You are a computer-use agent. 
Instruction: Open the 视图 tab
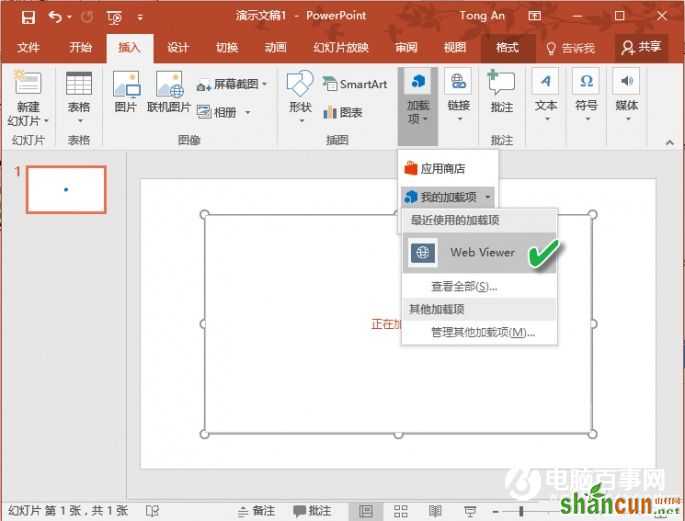tap(455, 47)
